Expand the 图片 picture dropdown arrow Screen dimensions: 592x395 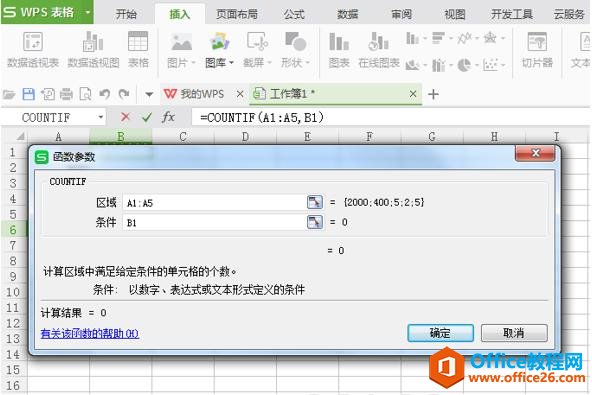coord(193,63)
